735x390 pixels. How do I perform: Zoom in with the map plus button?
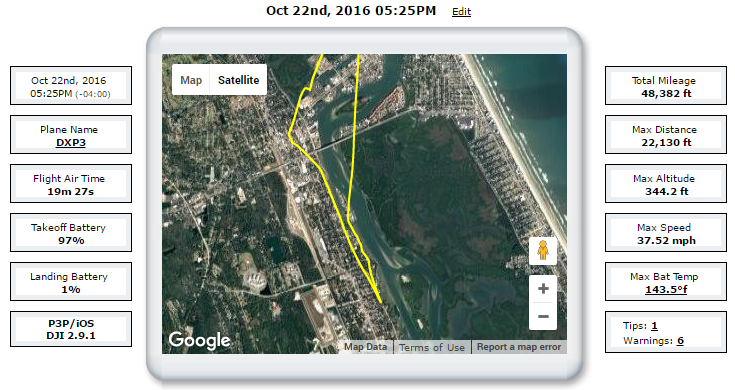[x=543, y=288]
